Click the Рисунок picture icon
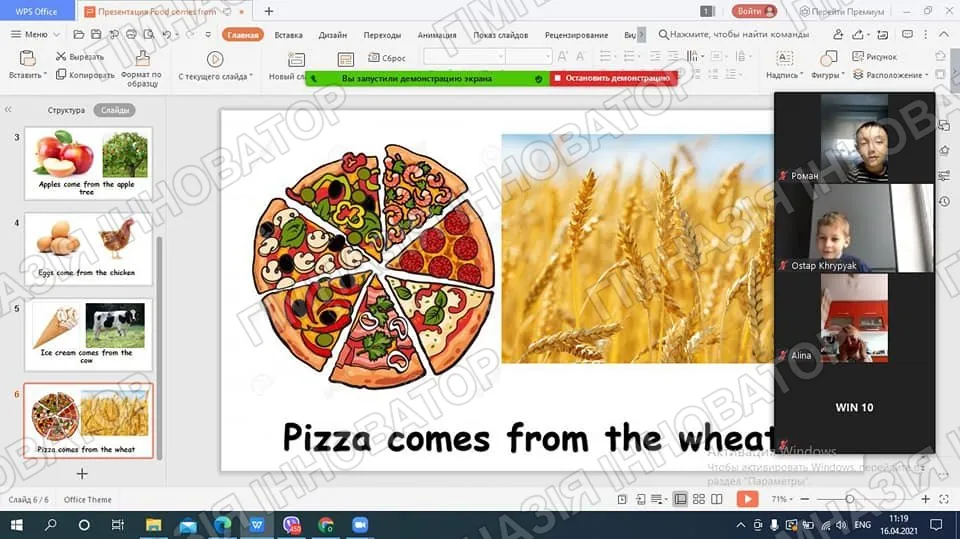Viewport: 960px width, 539px height. [858, 56]
